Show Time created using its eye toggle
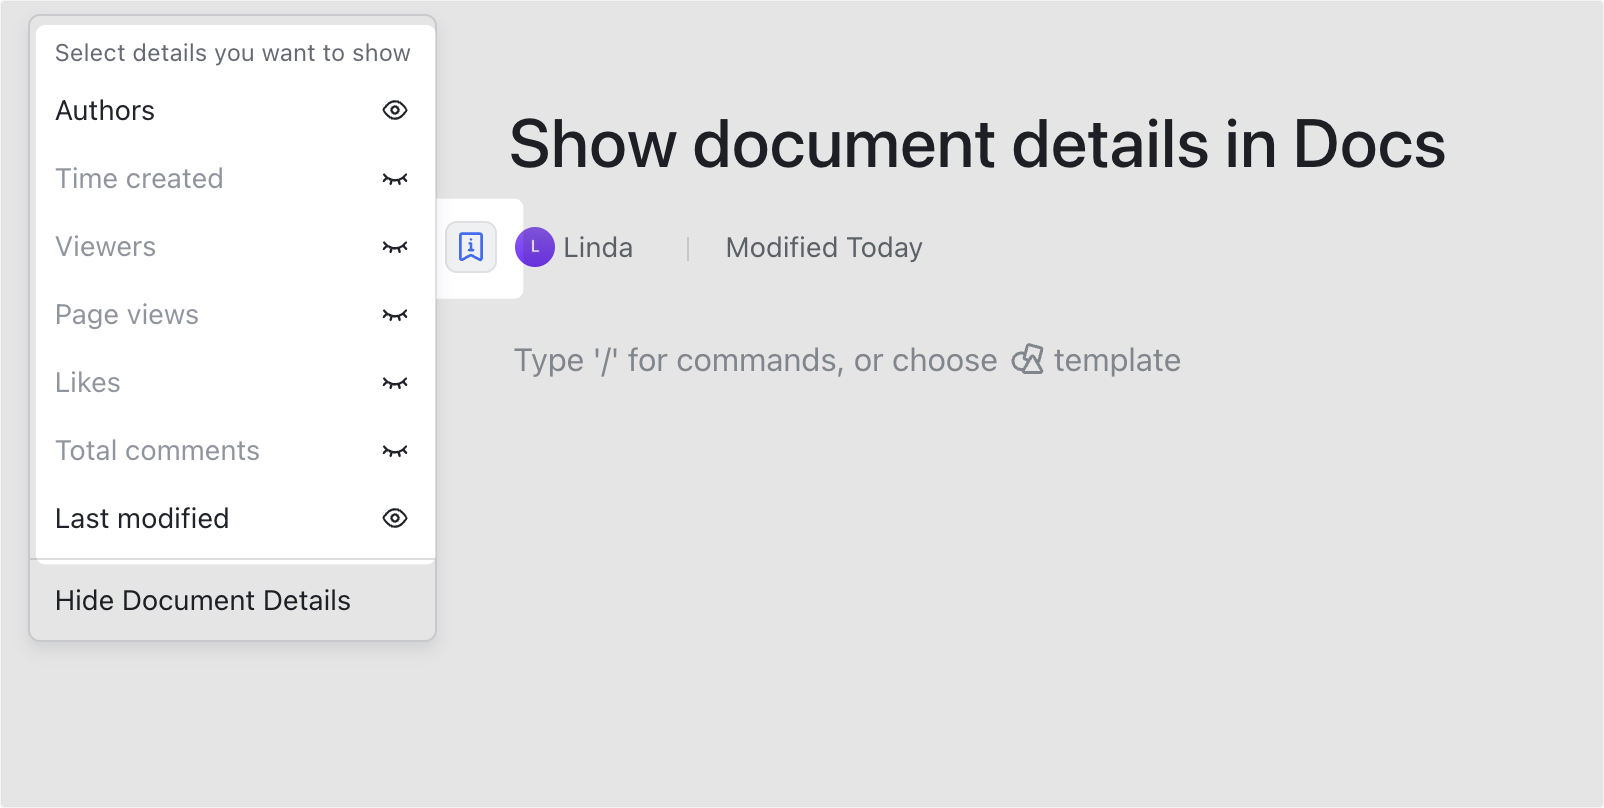 [x=395, y=179]
